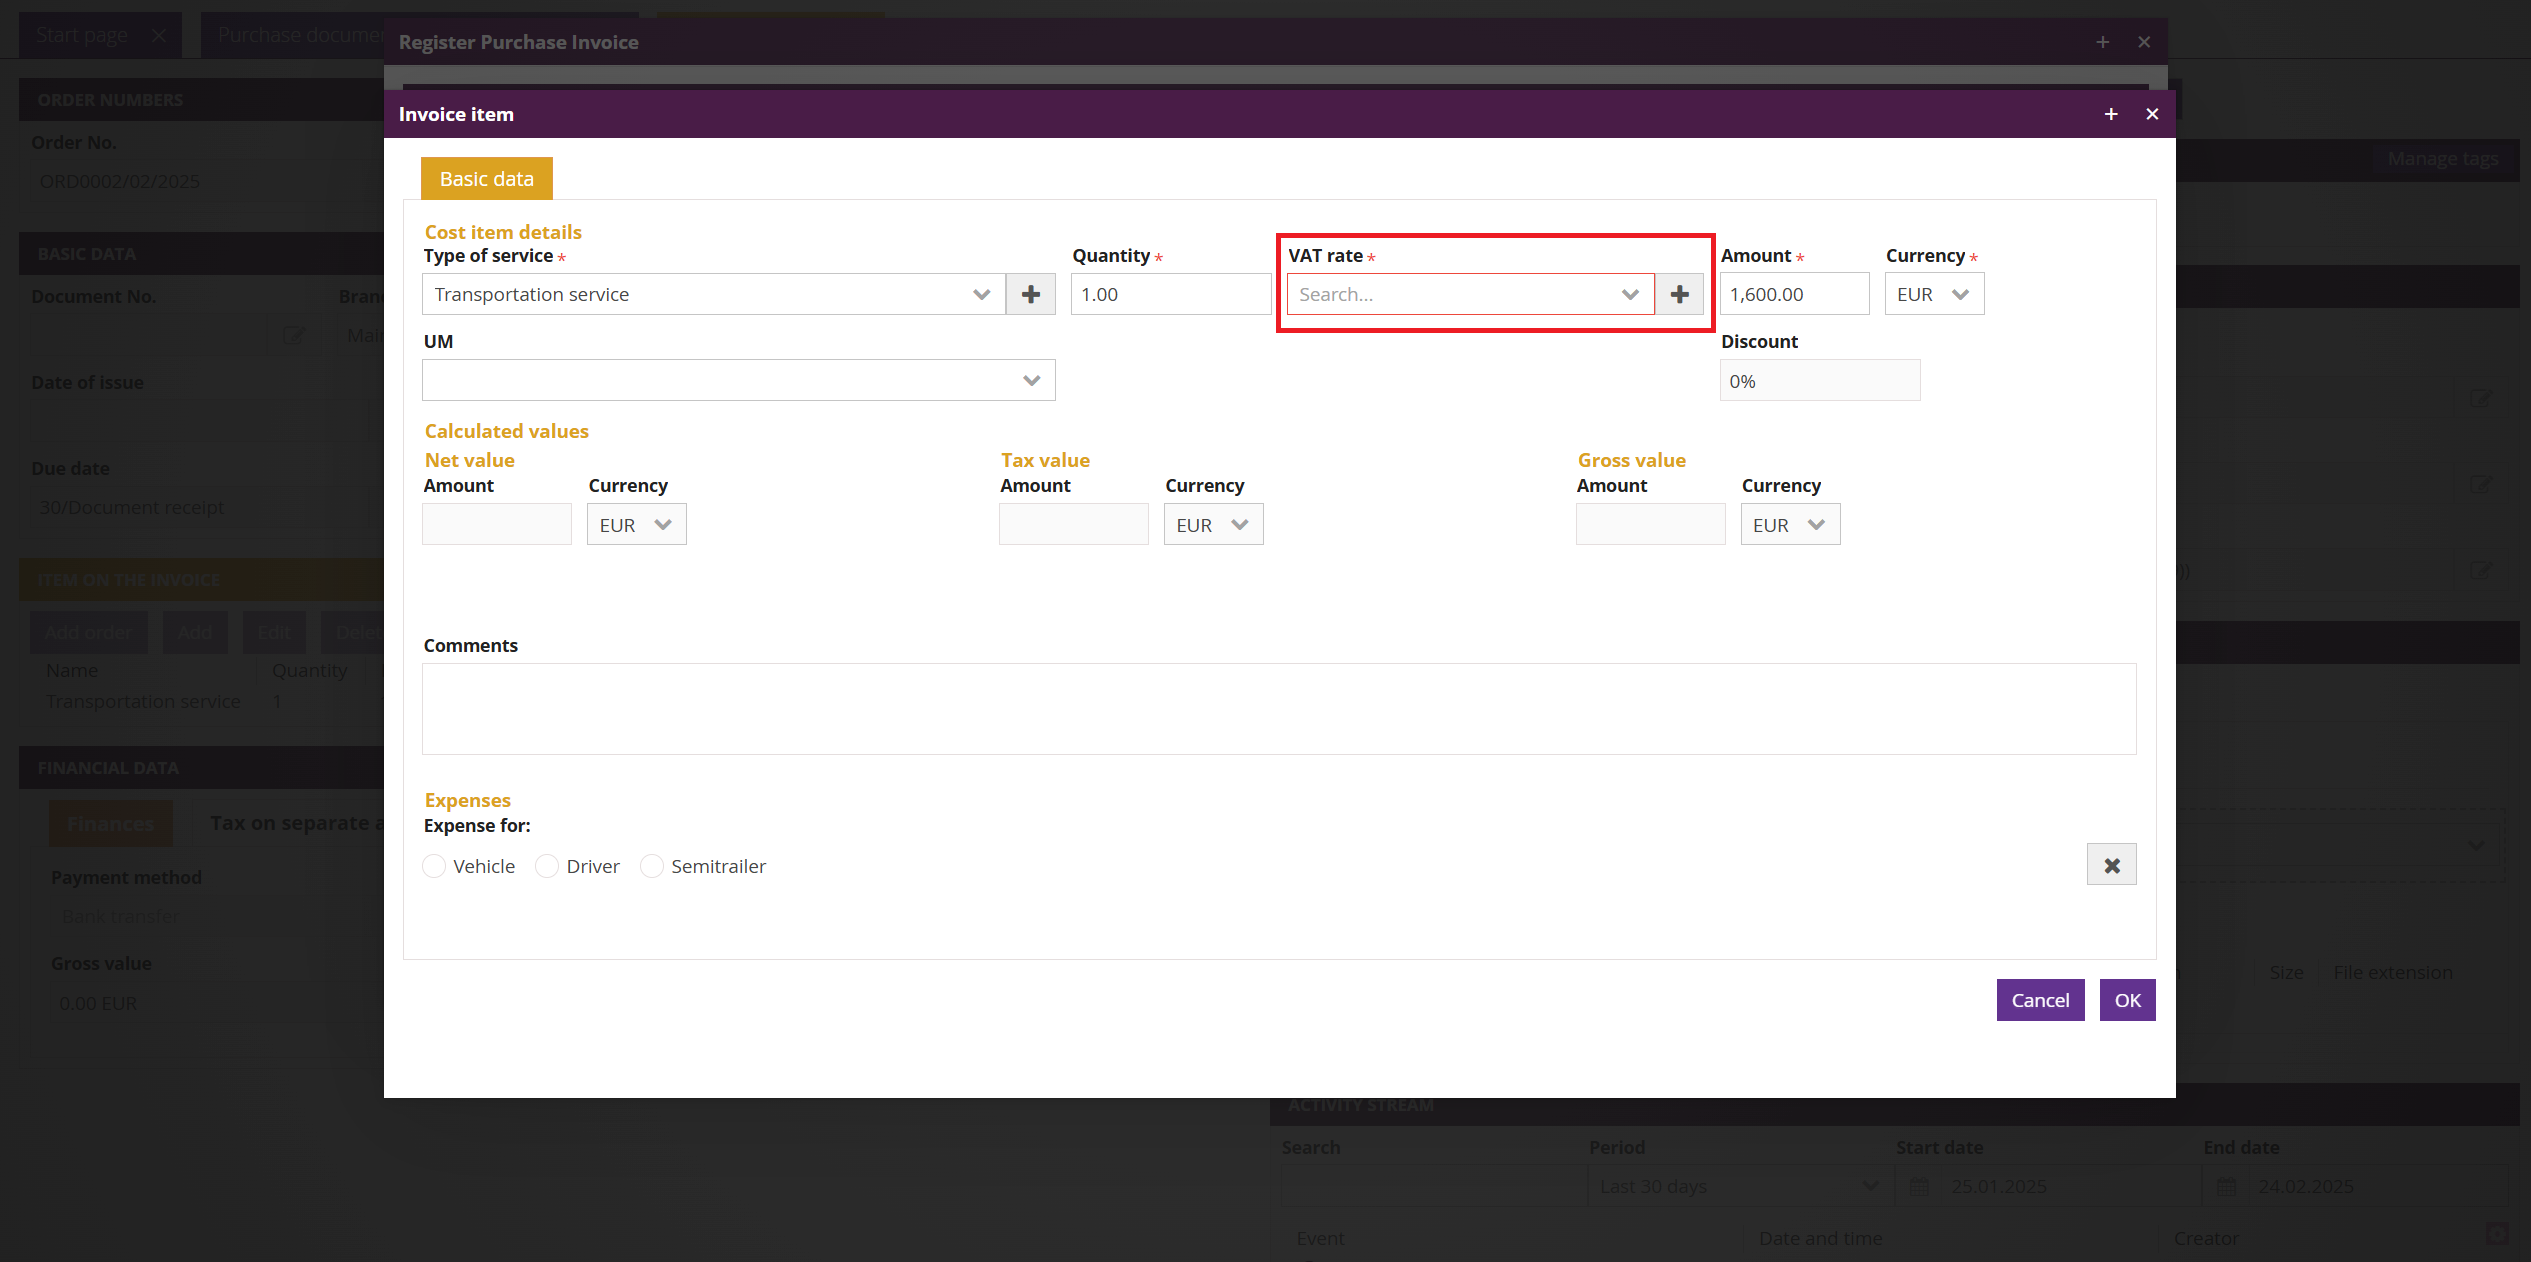This screenshot has width=2531, height=1262.
Task: Click into the Comments text area
Action: (x=1278, y=708)
